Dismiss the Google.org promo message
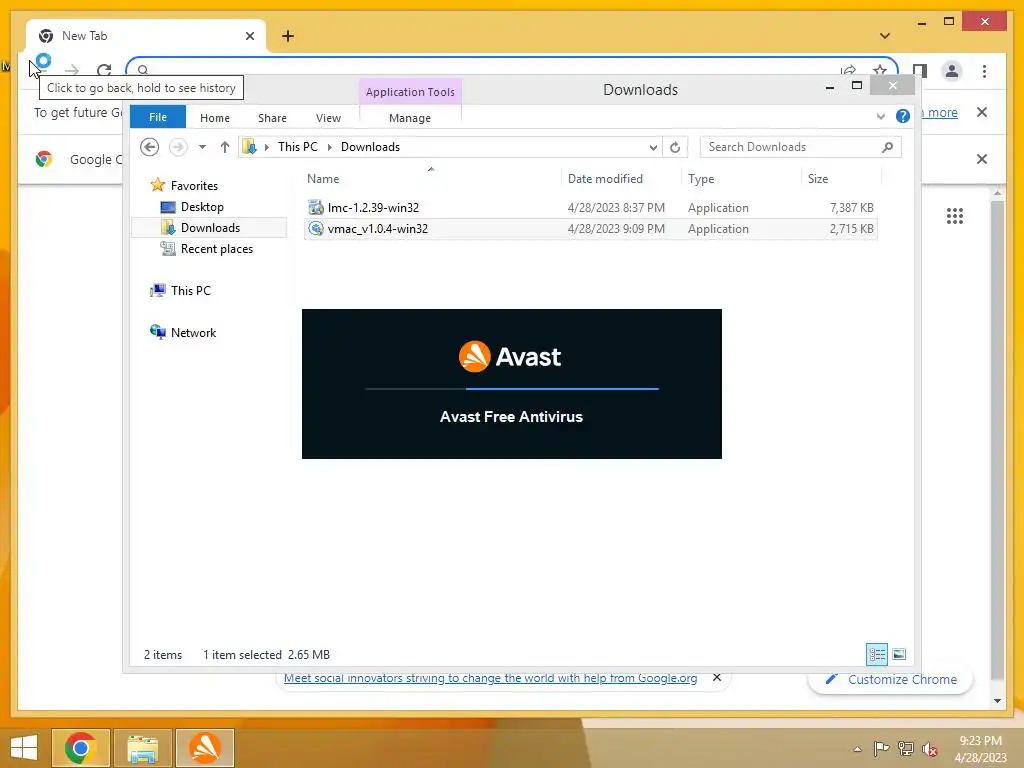Viewport: 1024px width, 768px height. [x=716, y=677]
